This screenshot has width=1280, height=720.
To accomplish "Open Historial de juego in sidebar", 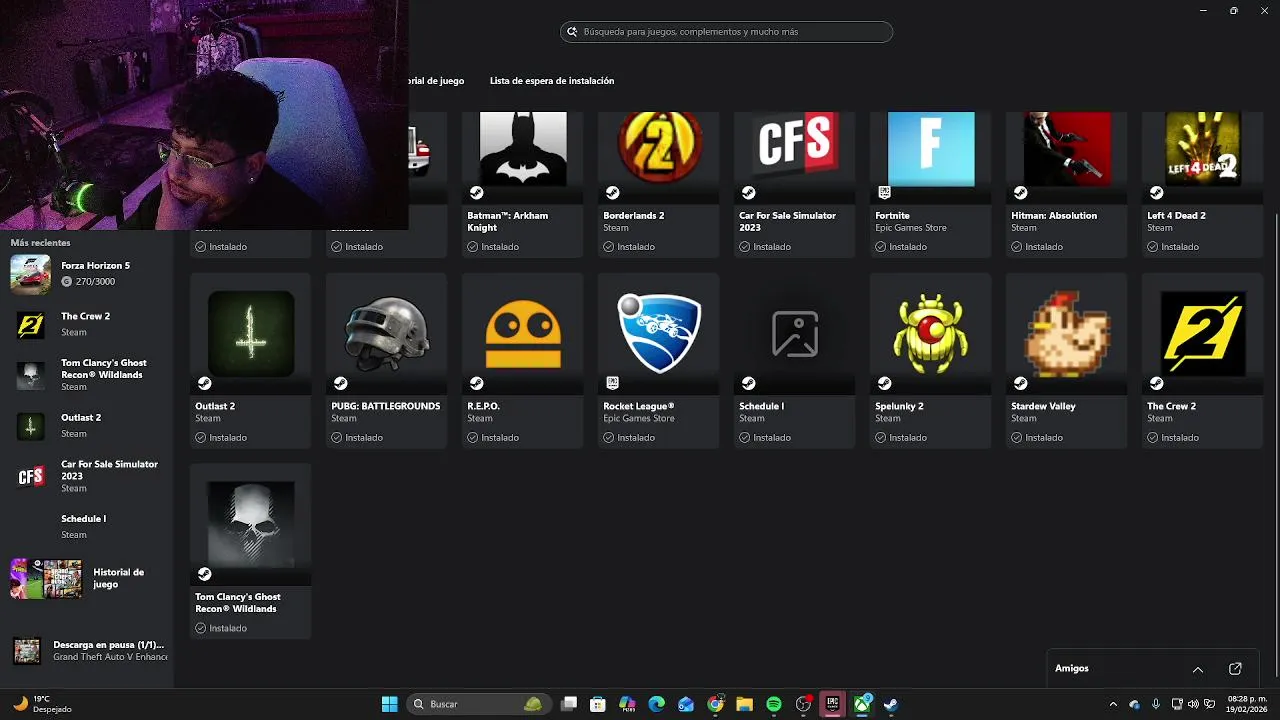I will 87,578.
